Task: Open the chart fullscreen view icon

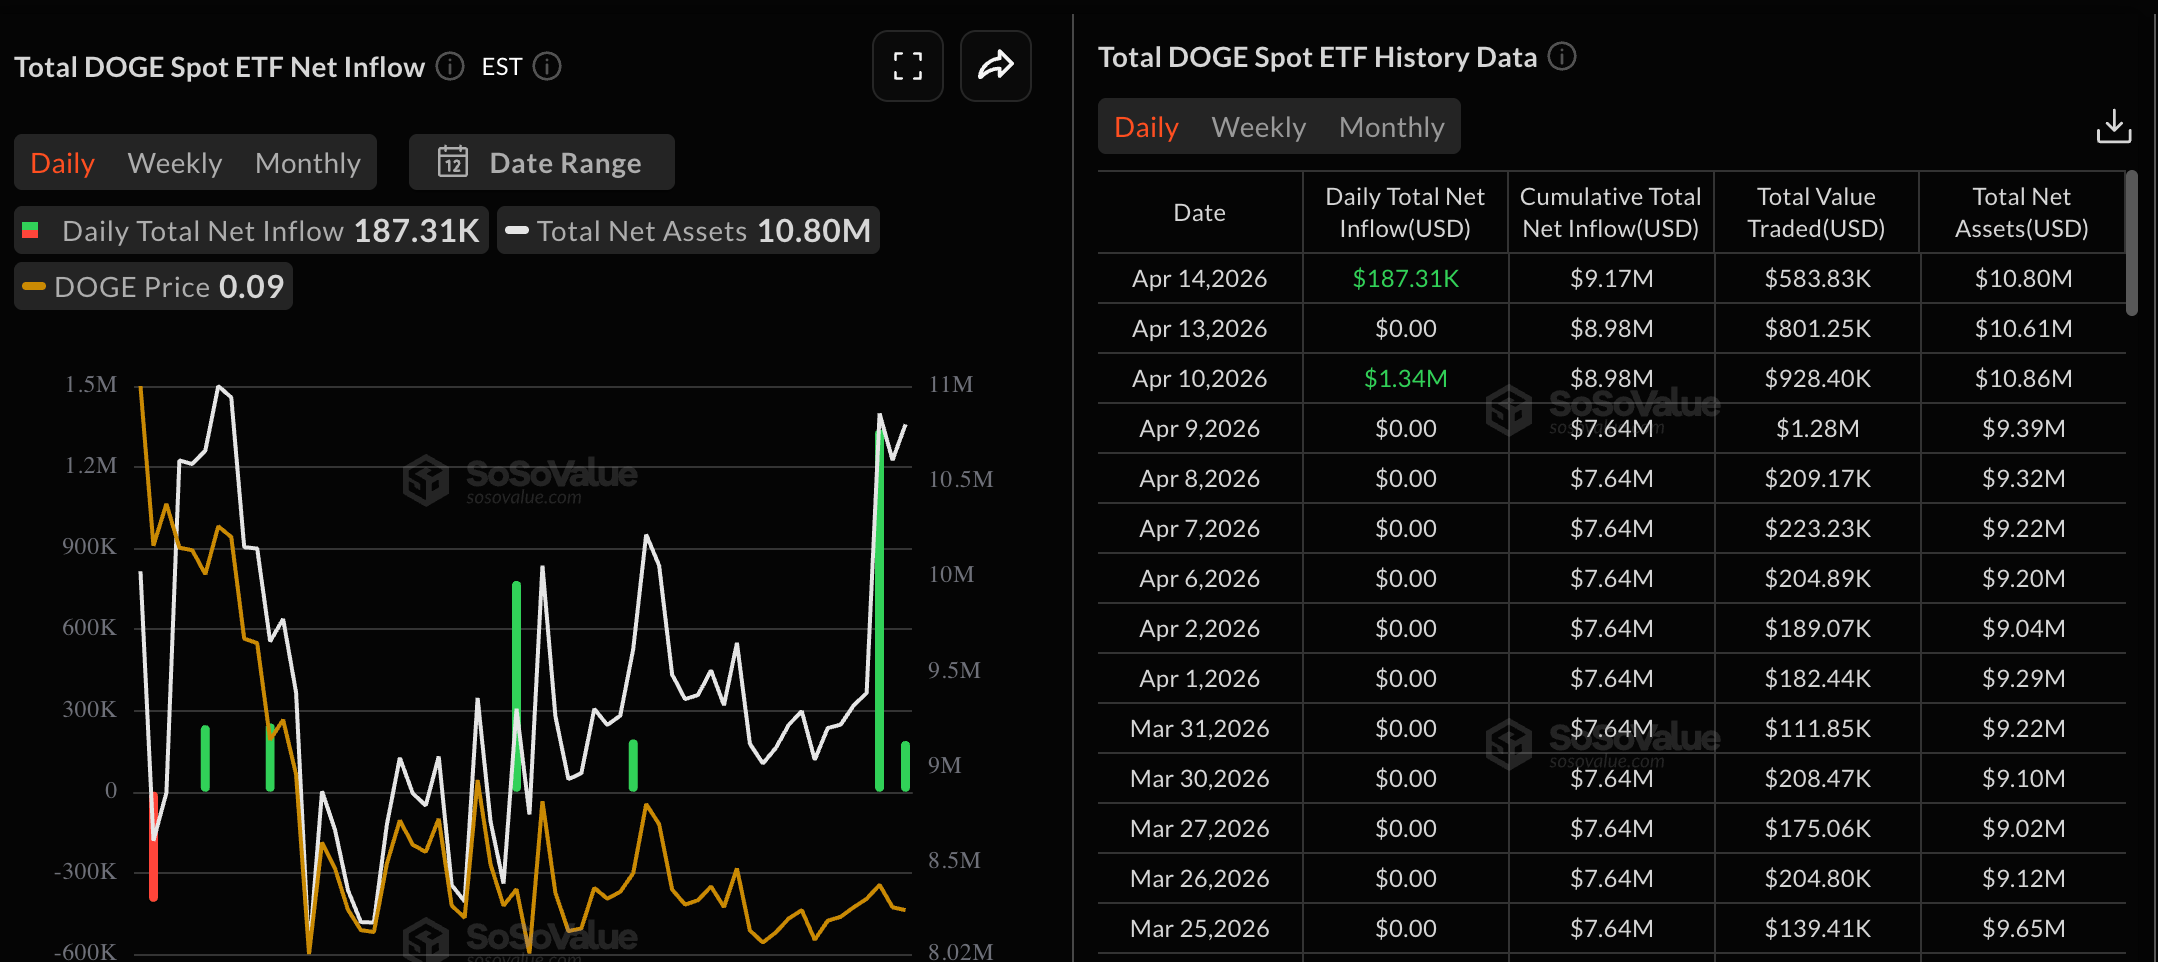Action: pyautogui.click(x=907, y=66)
